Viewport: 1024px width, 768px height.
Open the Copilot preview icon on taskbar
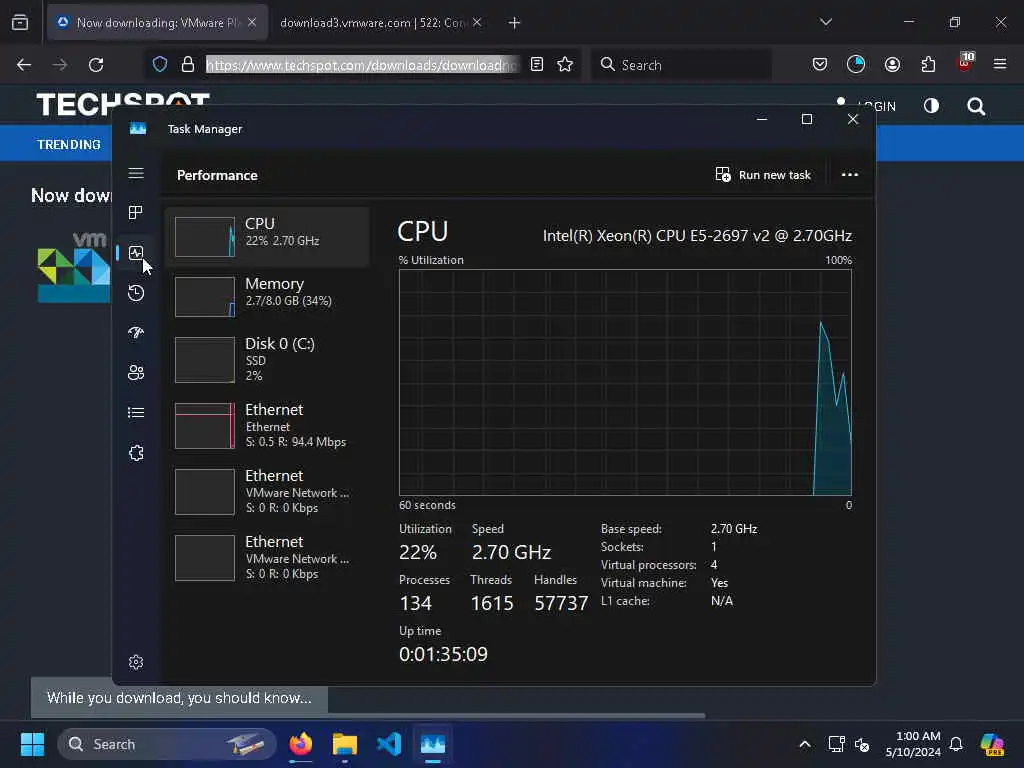(x=992, y=744)
